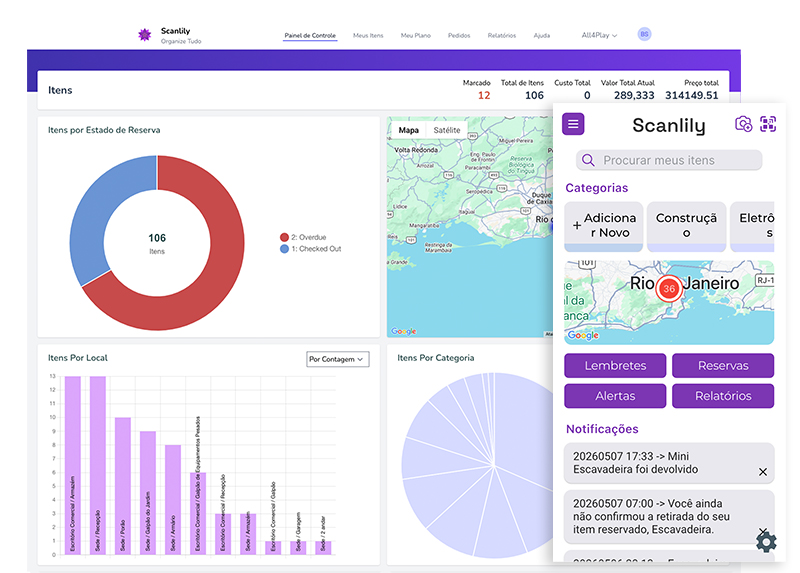Click the search magnifier icon in mobile panel
This screenshot has height=573, width=800.
pos(588,160)
